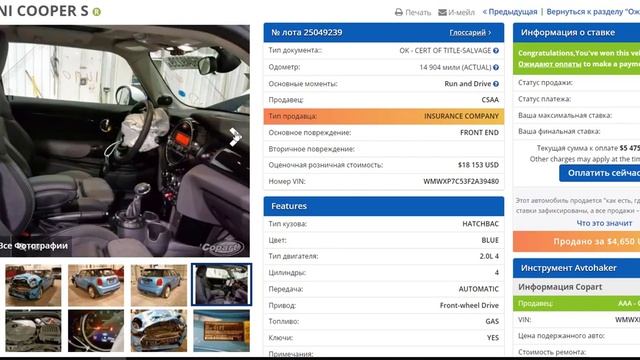
Task: Click the help icon beside Run and Drive
Action: [x=496, y=84]
